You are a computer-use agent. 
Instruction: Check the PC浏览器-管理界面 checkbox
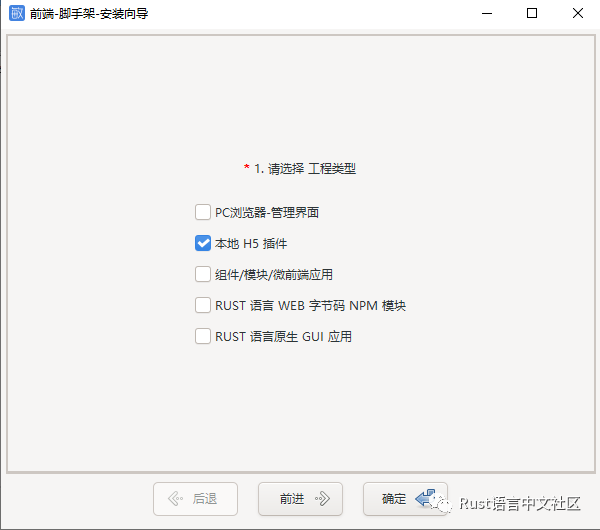point(203,212)
